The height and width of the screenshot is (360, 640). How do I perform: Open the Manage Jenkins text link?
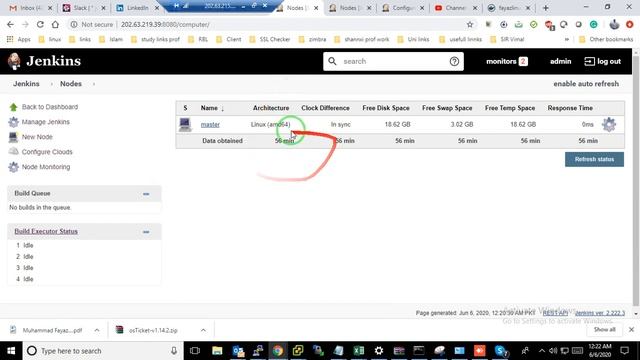[46, 122]
